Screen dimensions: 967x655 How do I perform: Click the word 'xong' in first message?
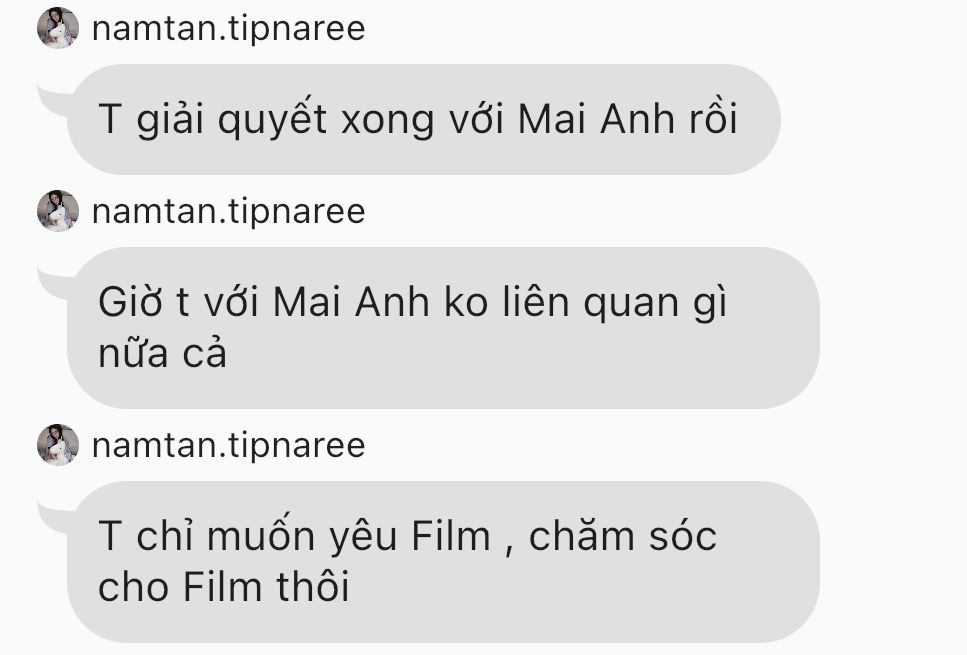388,120
